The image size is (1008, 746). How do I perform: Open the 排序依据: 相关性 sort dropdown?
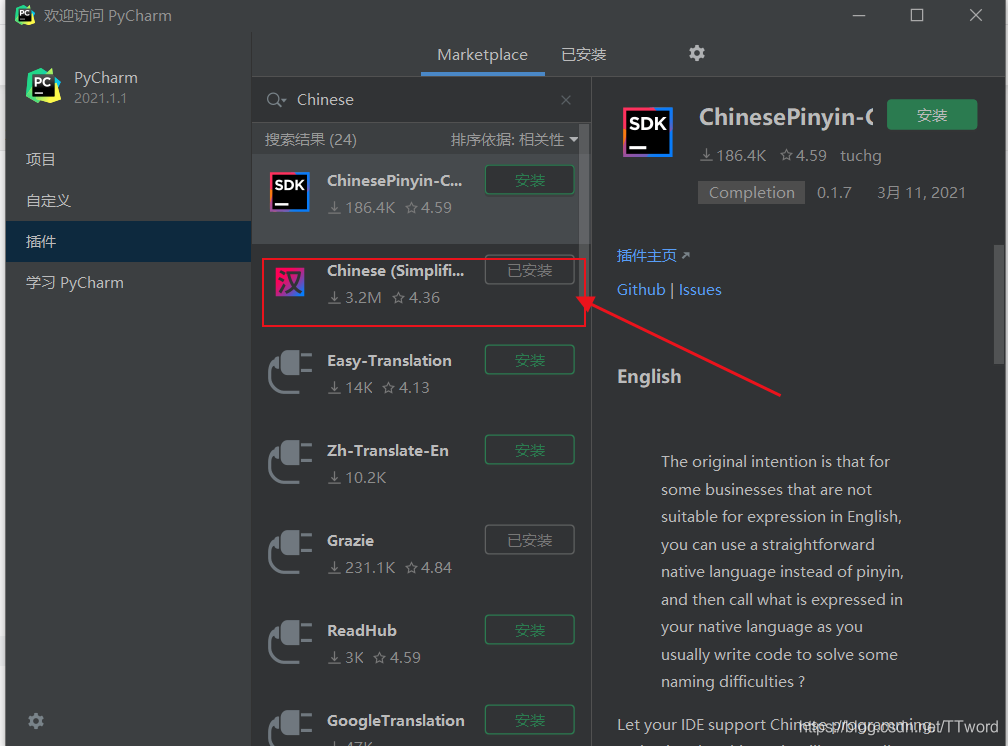coord(514,140)
